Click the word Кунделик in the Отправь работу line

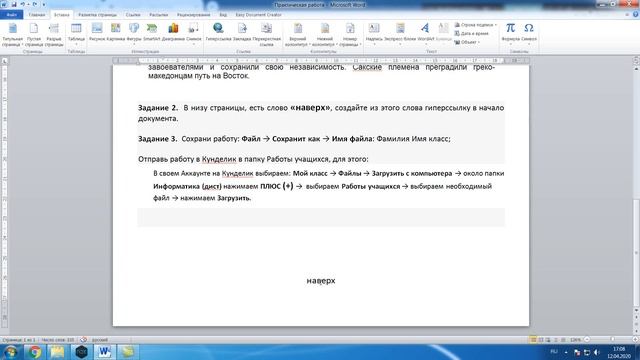tap(219, 159)
